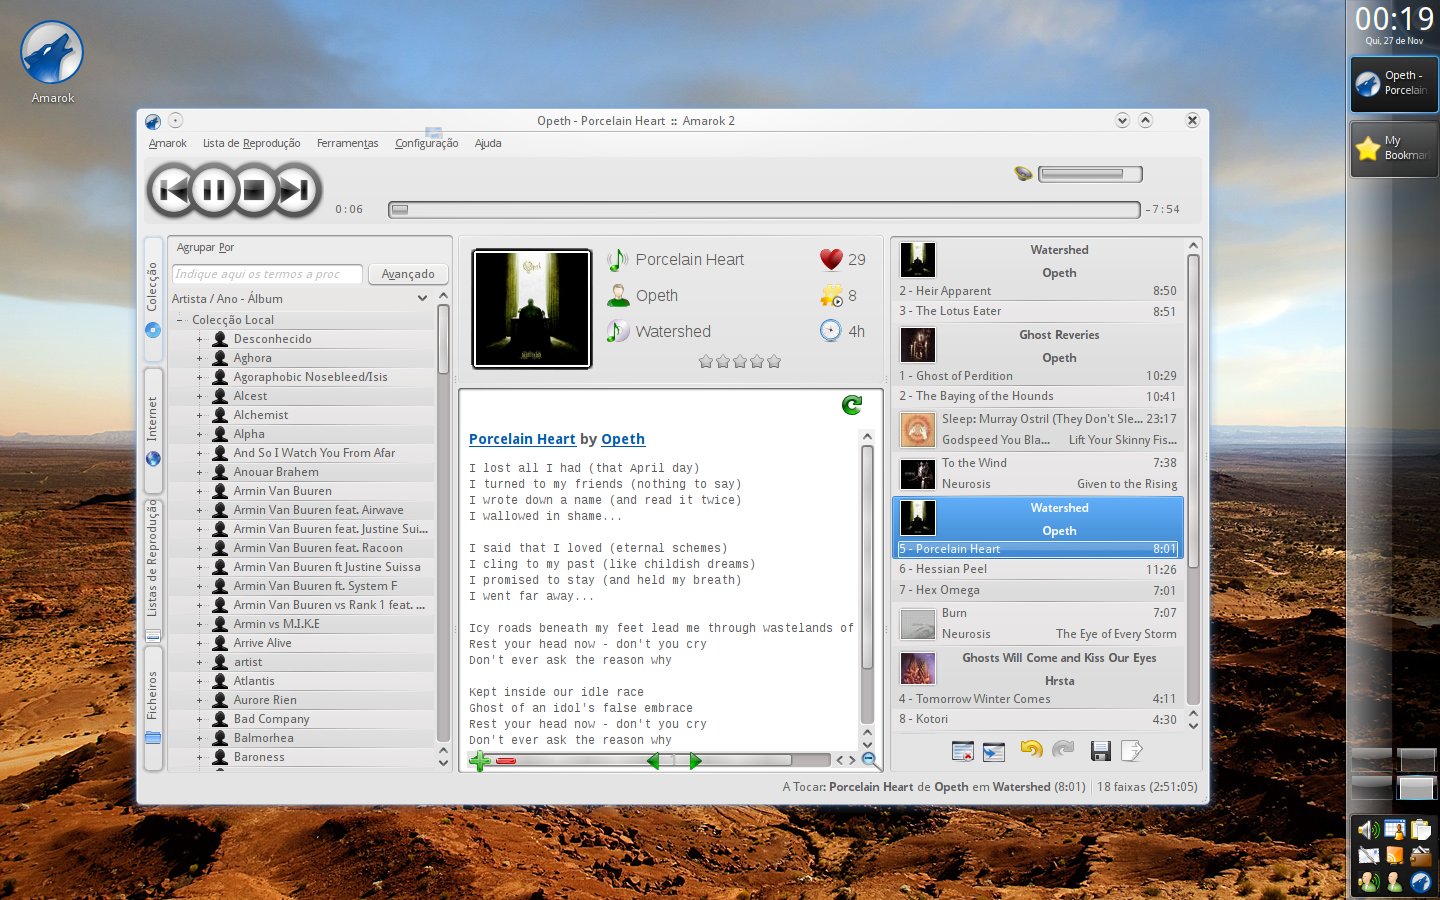This screenshot has height=900, width=1440.
Task: Select Agoraphobic Nosebleed/Isis in collection
Action: tap(310, 377)
